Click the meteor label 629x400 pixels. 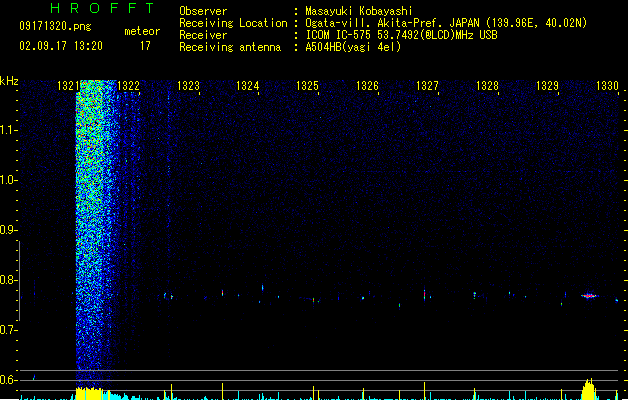(142, 31)
